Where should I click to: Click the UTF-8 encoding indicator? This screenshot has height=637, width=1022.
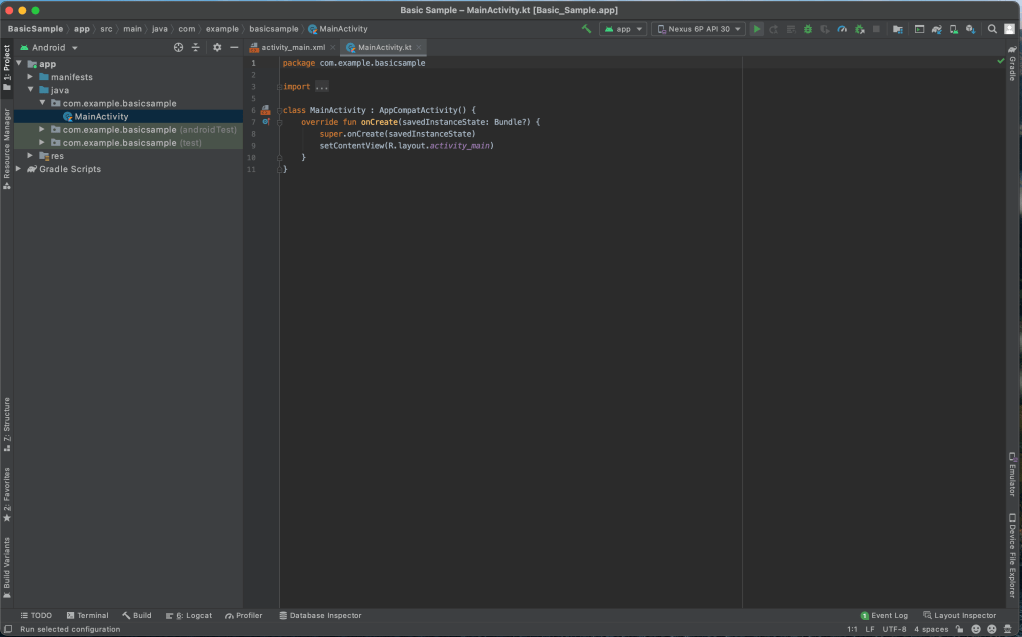click(894, 629)
